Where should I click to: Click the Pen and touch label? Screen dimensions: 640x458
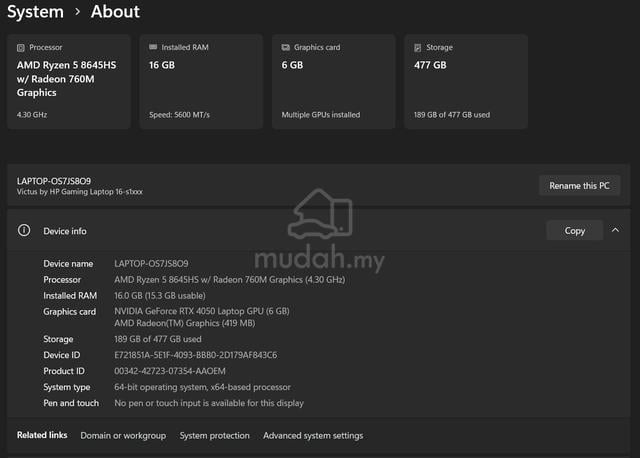(x=71, y=403)
